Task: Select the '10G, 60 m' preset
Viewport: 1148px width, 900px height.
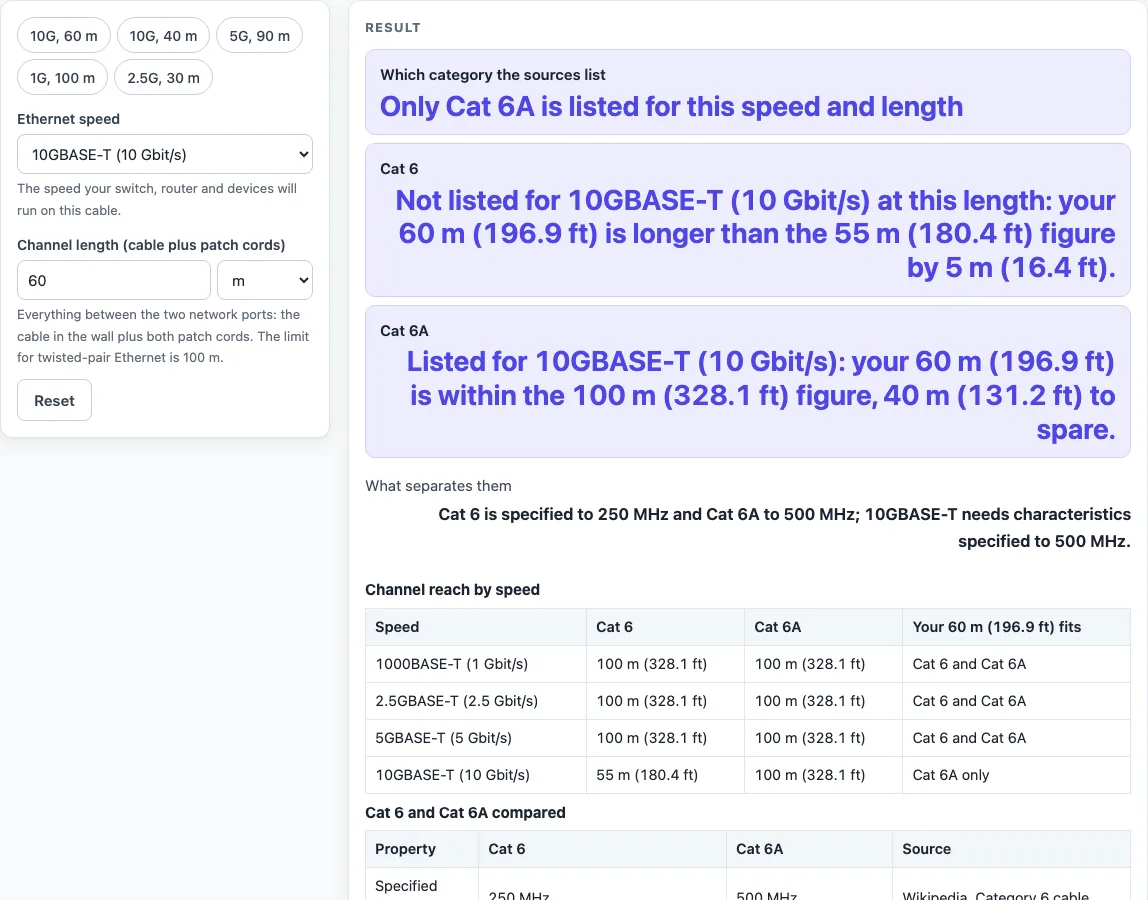Action: (x=64, y=36)
